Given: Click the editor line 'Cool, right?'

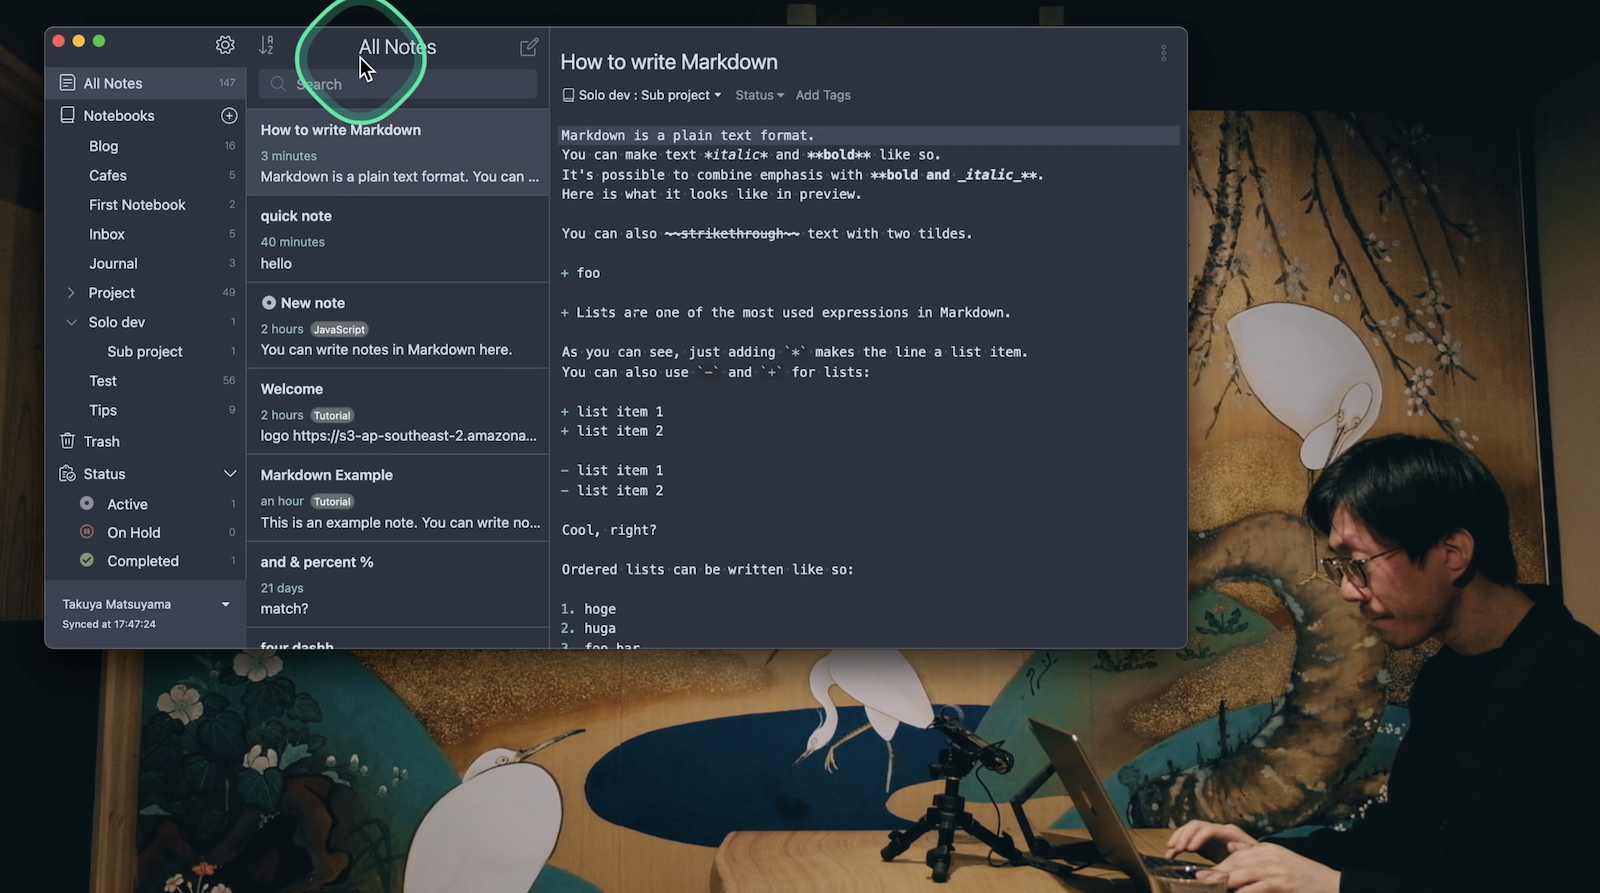Looking at the screenshot, I should 609,530.
